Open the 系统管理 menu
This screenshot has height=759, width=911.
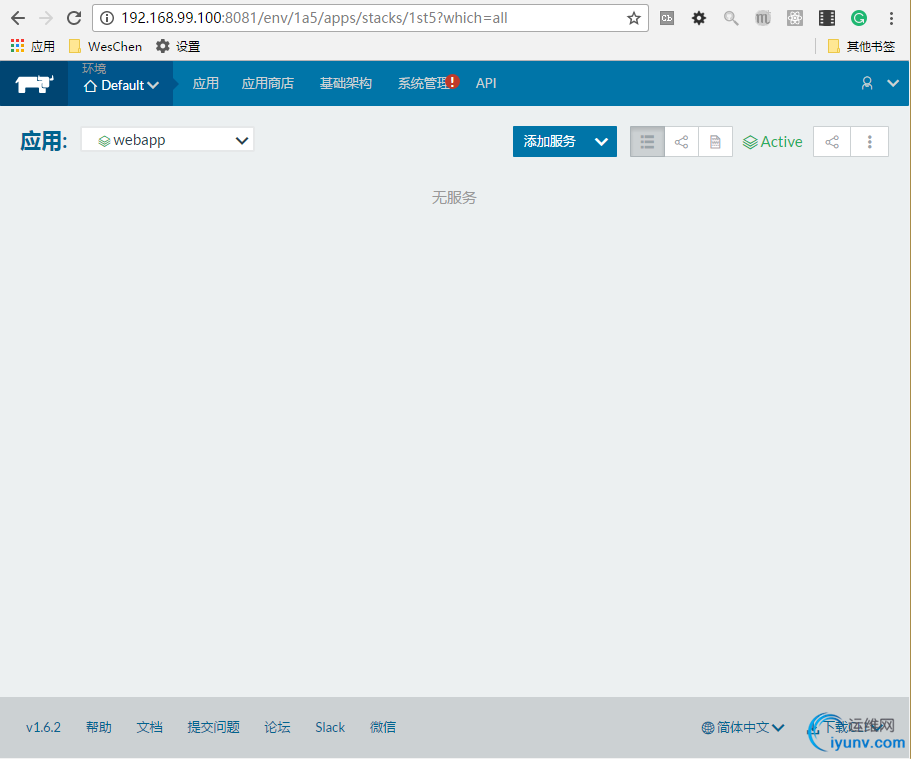[x=423, y=83]
